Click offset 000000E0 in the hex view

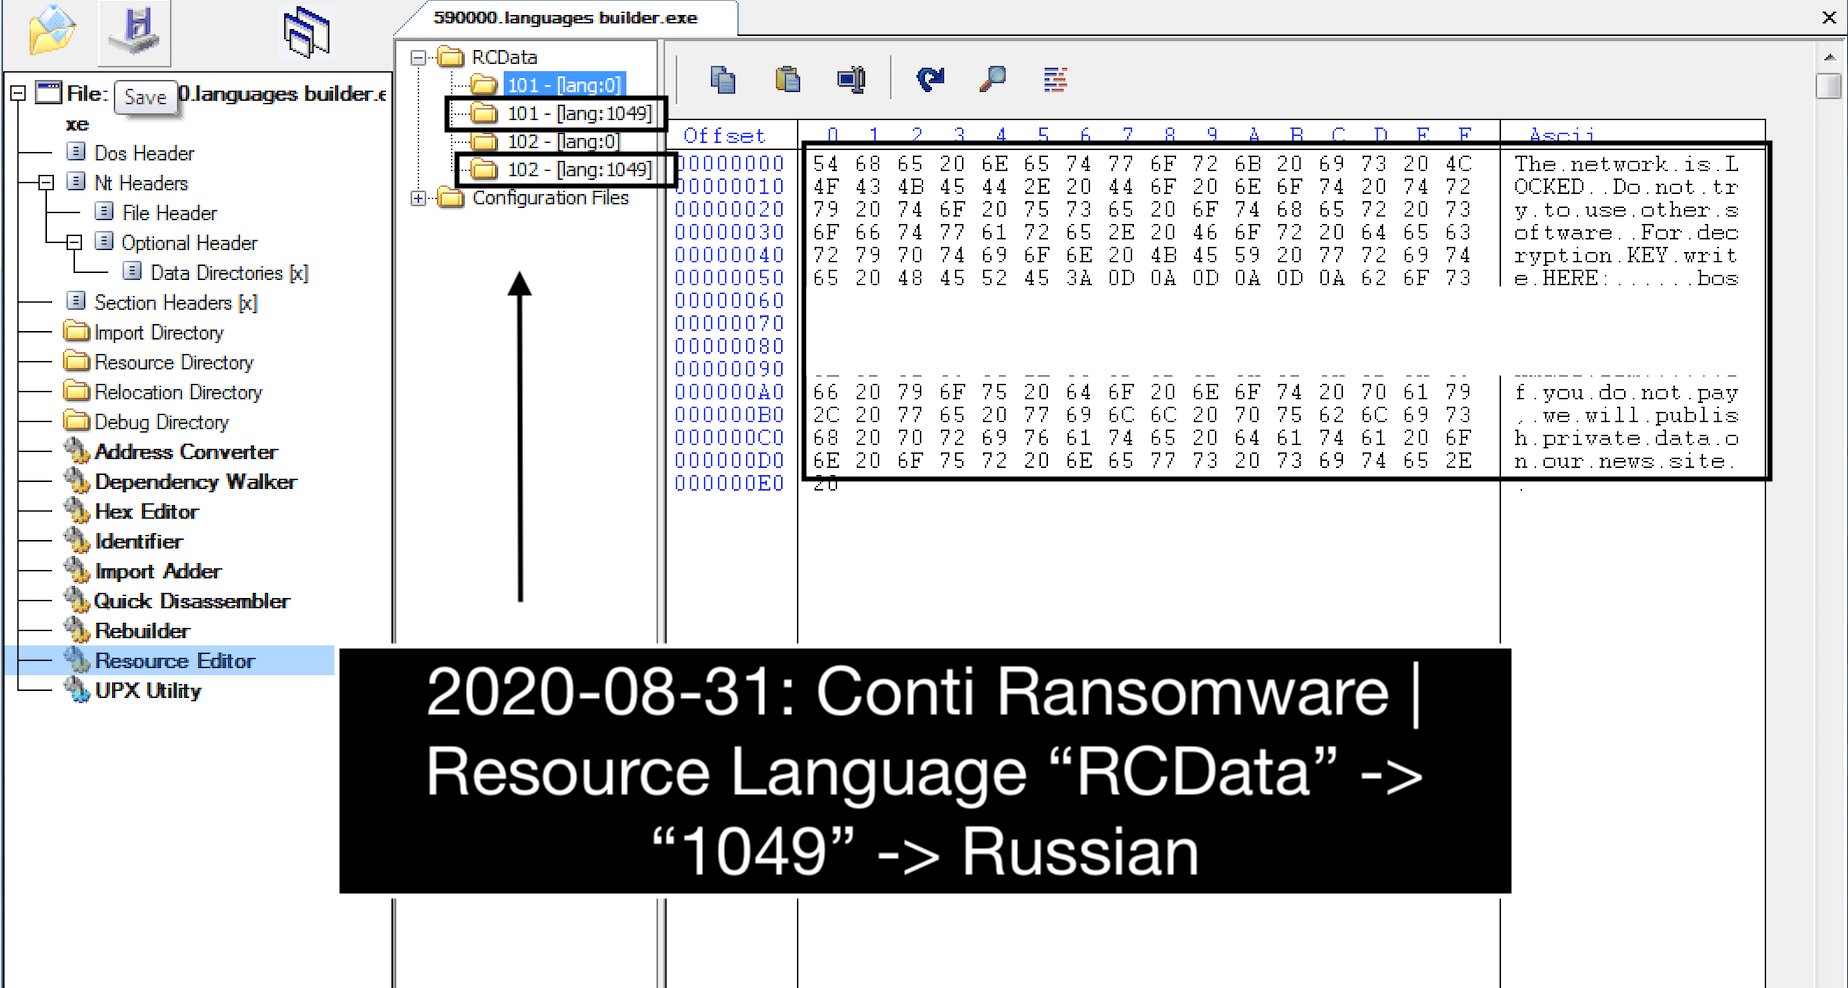(x=729, y=484)
